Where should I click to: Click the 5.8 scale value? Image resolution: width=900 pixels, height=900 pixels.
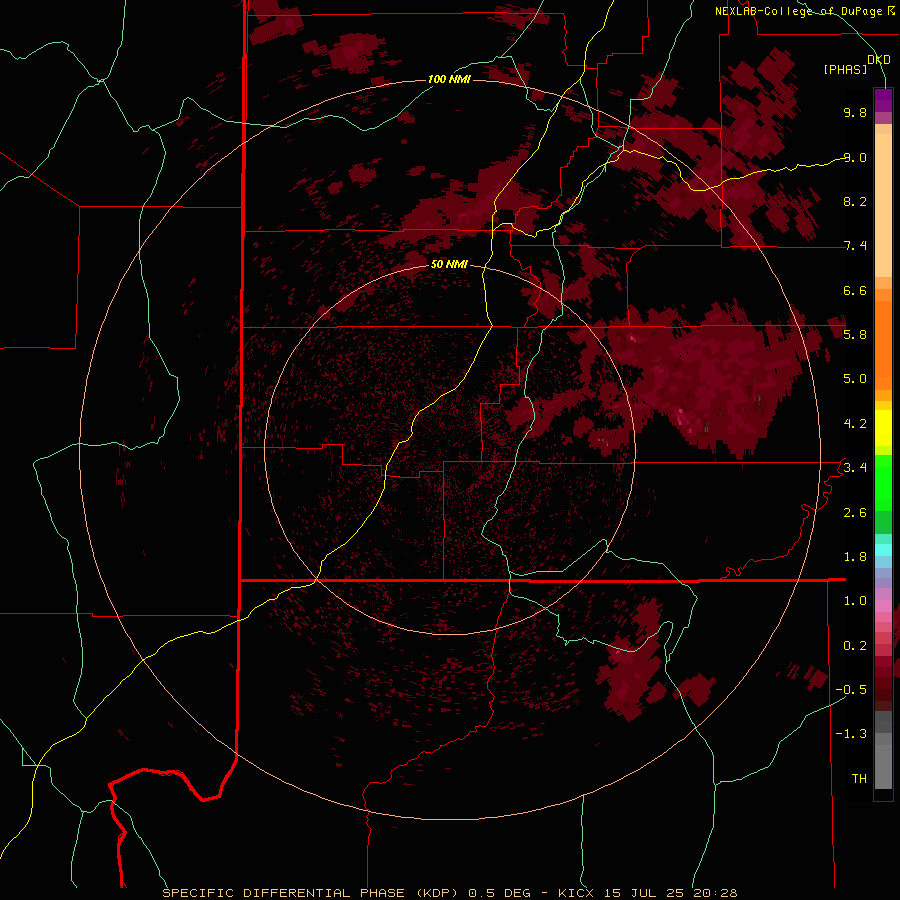(855, 334)
